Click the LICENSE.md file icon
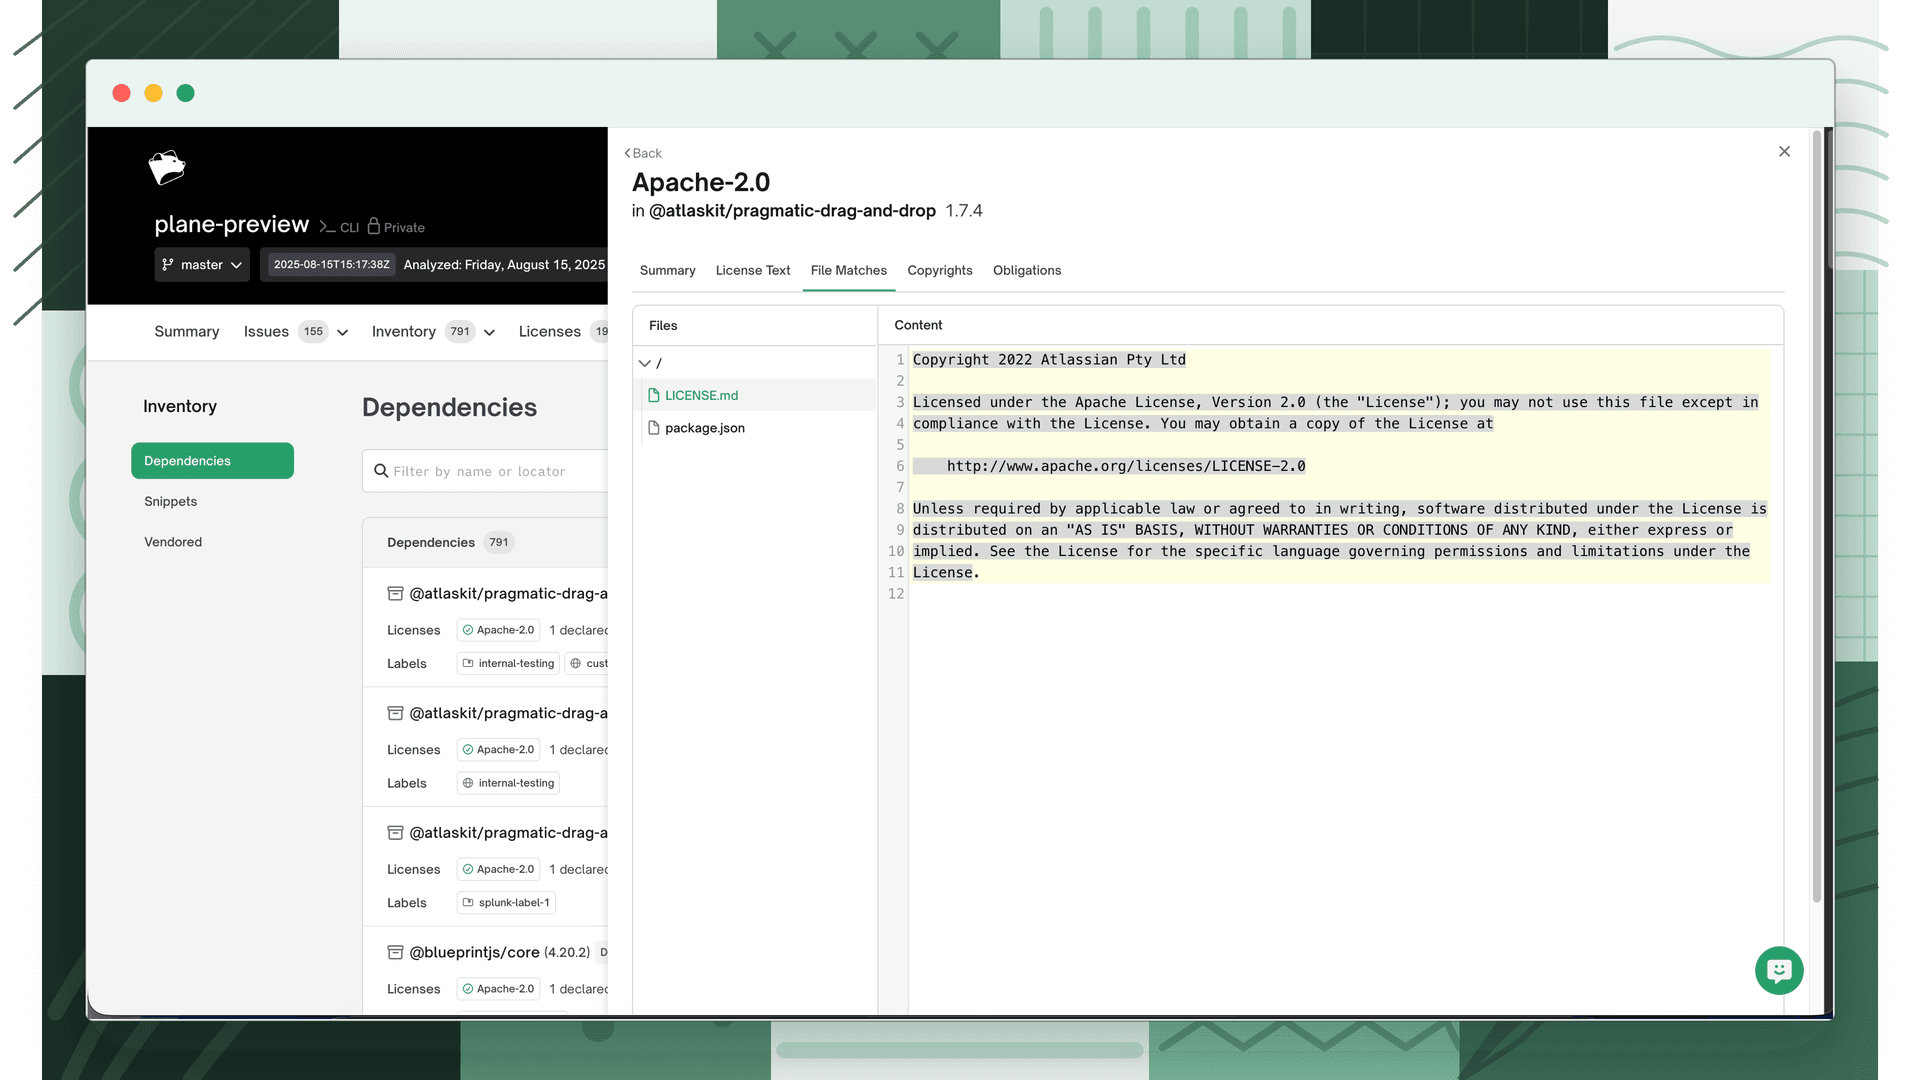This screenshot has width=1920, height=1080. [x=654, y=395]
